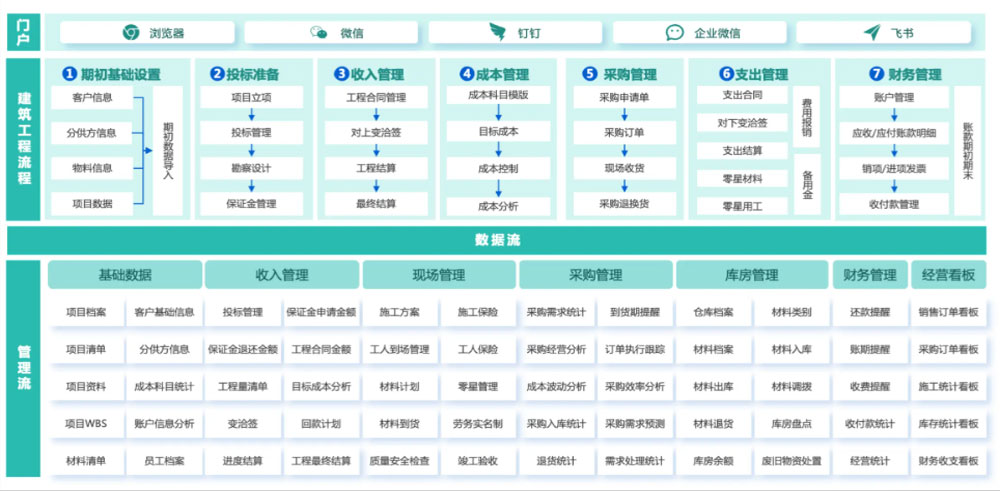1000x491 pixels.
Task: Switch to the 经营看板 tab
Action: [x=948, y=275]
